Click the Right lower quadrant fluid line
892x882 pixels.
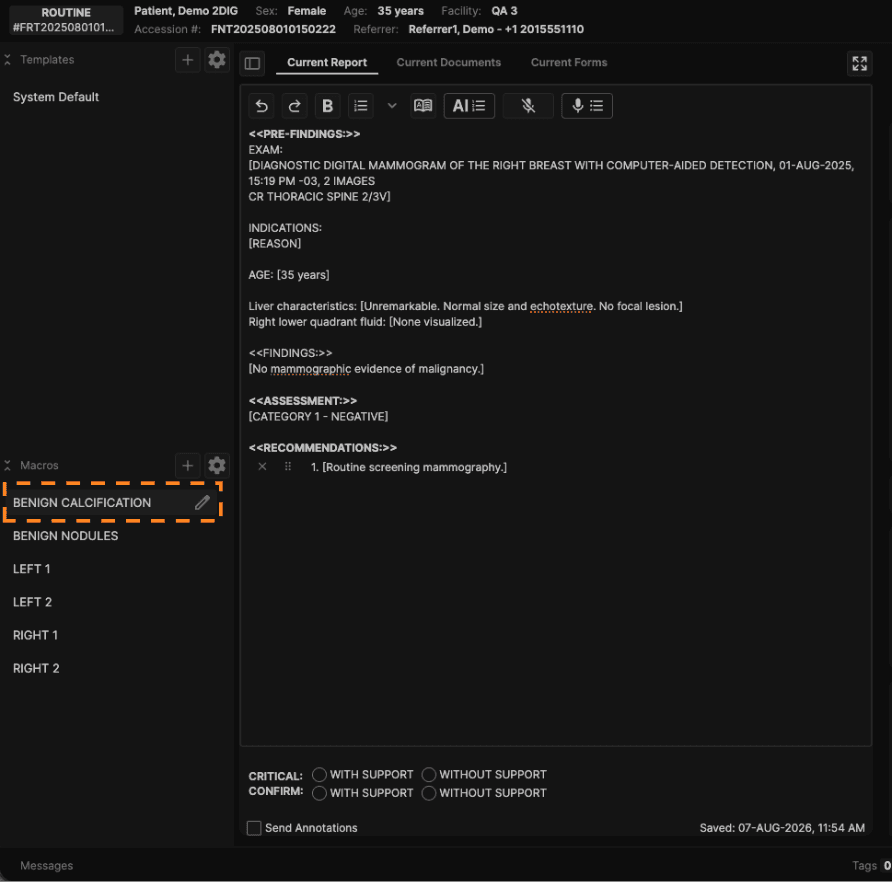tap(365, 322)
